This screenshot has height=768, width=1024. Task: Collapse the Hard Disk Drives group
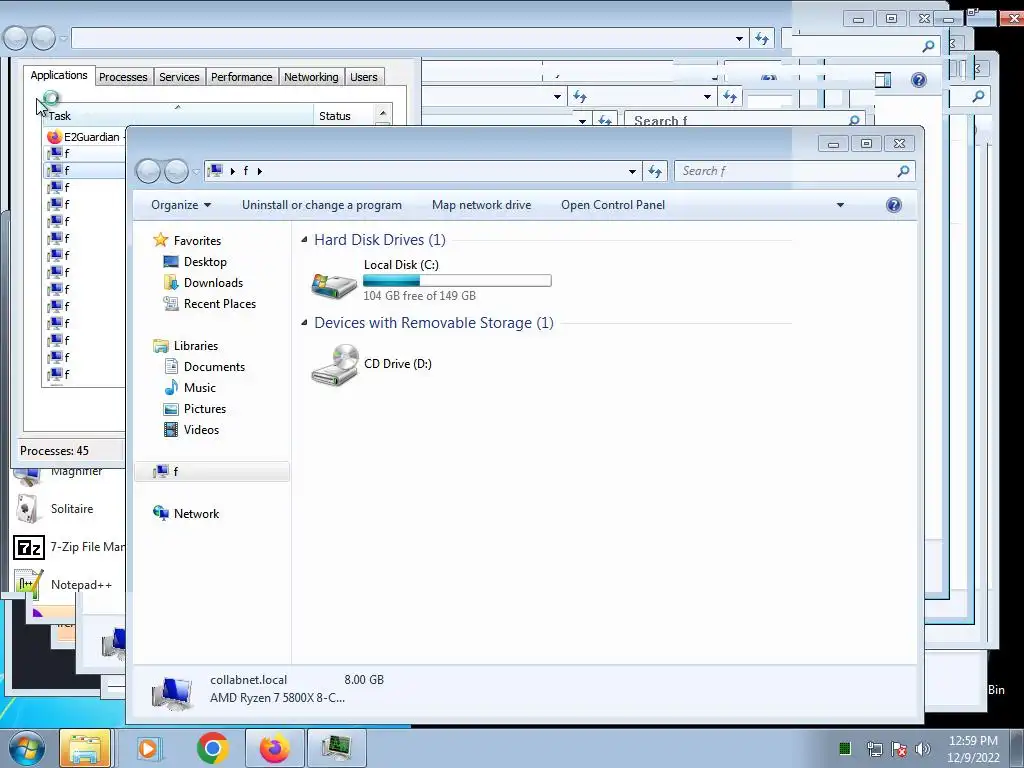point(304,240)
